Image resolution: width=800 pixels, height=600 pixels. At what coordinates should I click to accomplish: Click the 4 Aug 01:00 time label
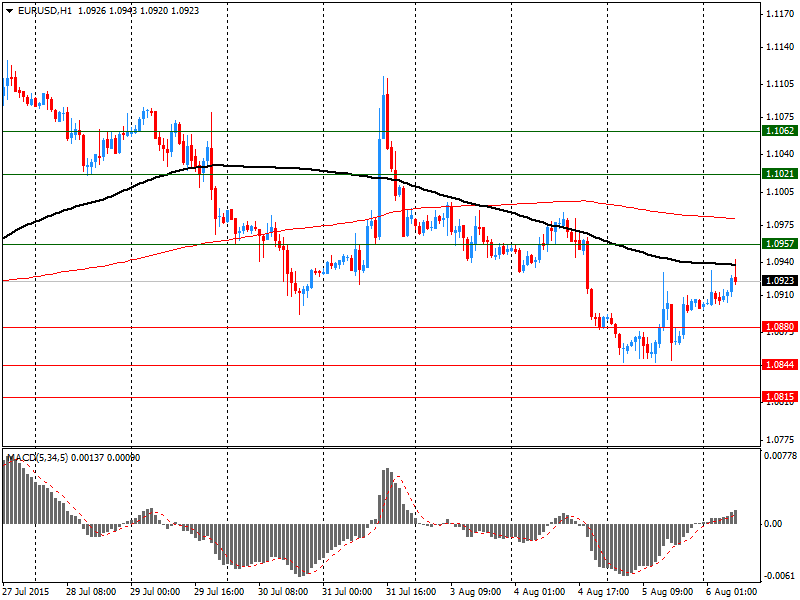[x=539, y=592]
